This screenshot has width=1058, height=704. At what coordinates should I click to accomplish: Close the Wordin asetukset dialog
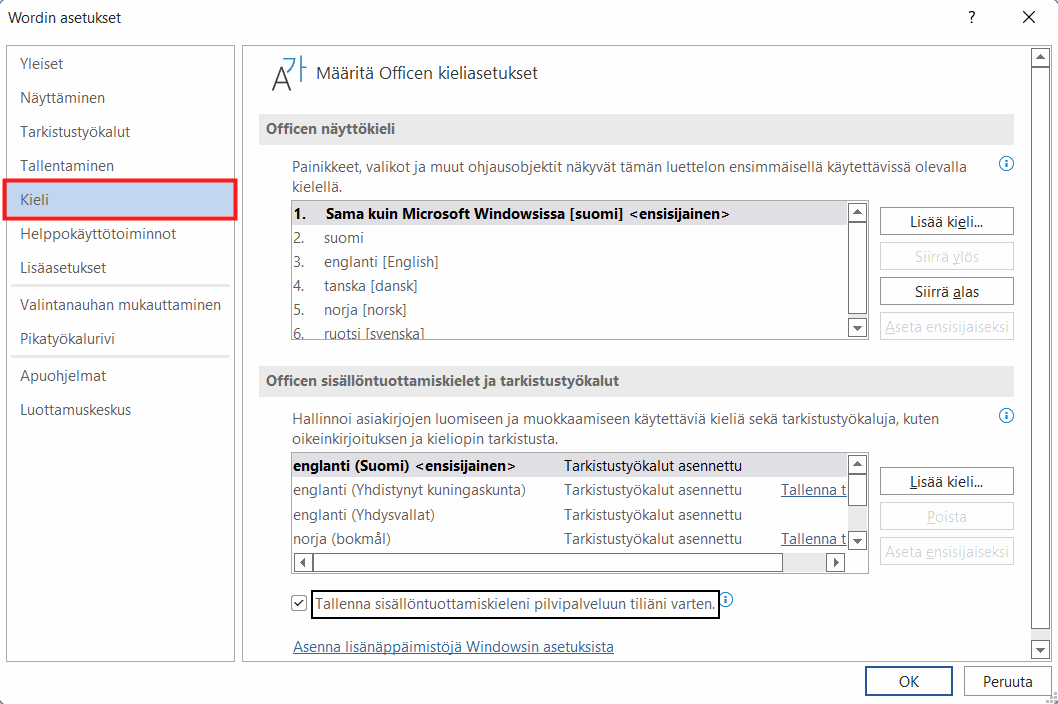[1028, 18]
